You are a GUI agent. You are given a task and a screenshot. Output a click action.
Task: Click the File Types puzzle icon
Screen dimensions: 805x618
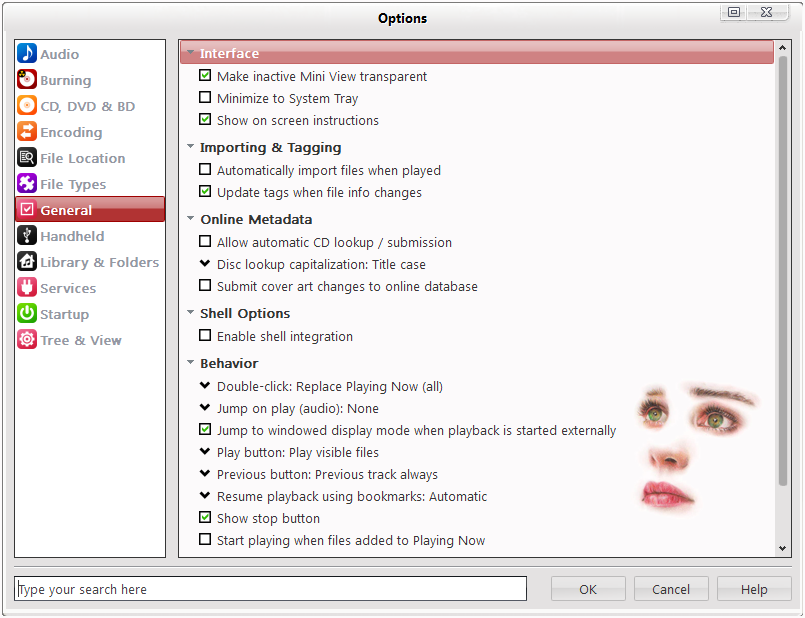(x=27, y=184)
